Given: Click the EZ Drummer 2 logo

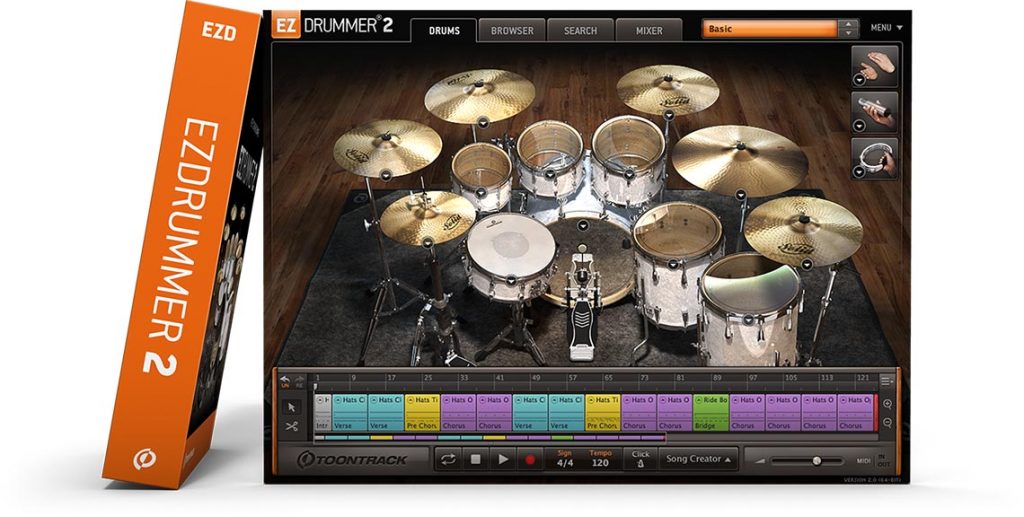Looking at the screenshot, I should tap(333, 25).
